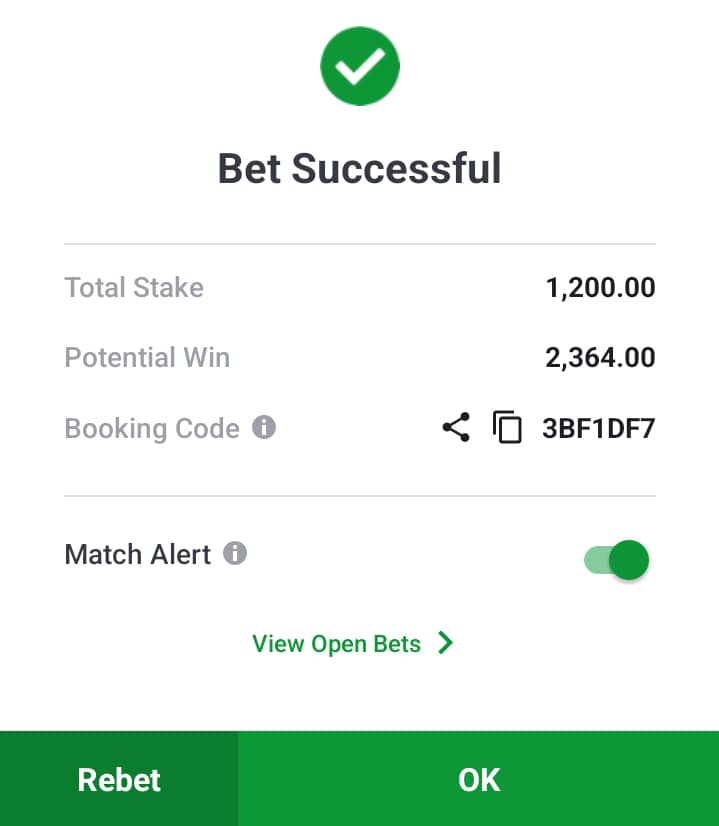Select the booking code text 3BF1DF7
This screenshot has height=826, width=719.
(x=598, y=429)
